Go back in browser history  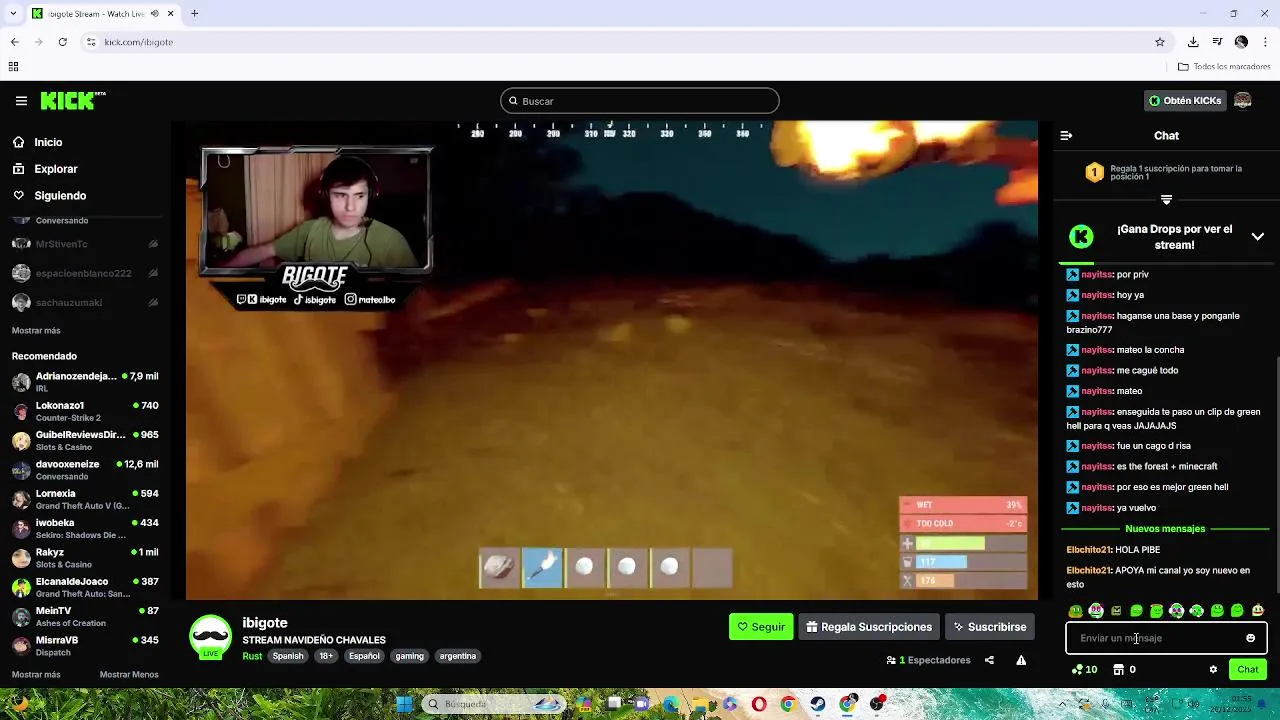click(x=14, y=42)
